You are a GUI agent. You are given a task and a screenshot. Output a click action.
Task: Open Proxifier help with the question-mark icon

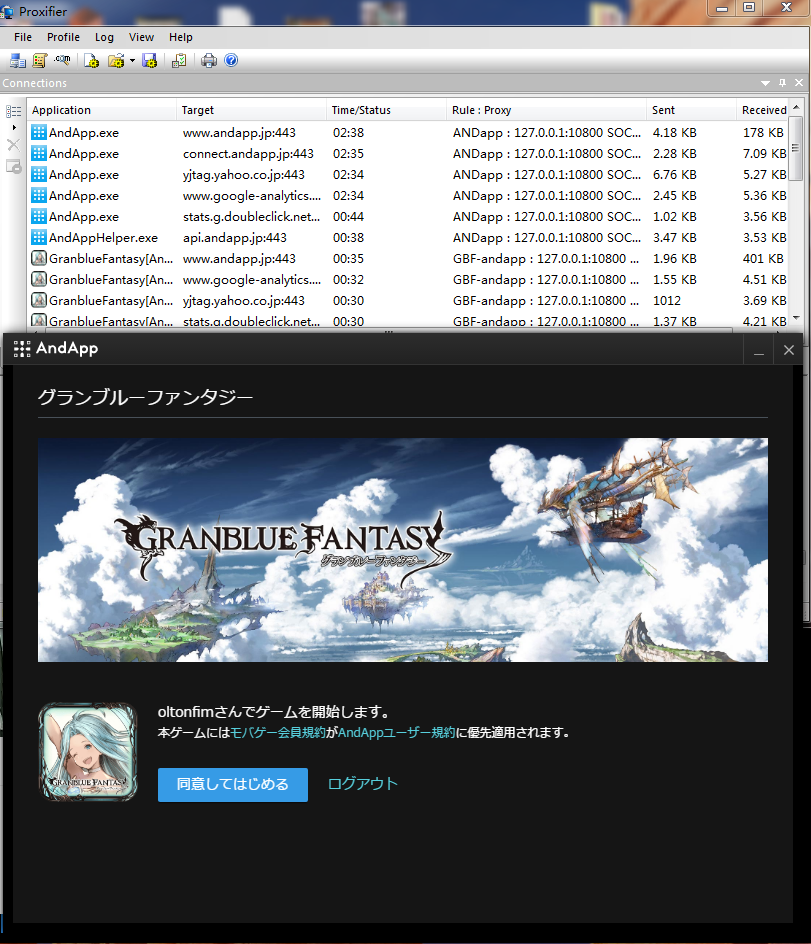pos(229,61)
